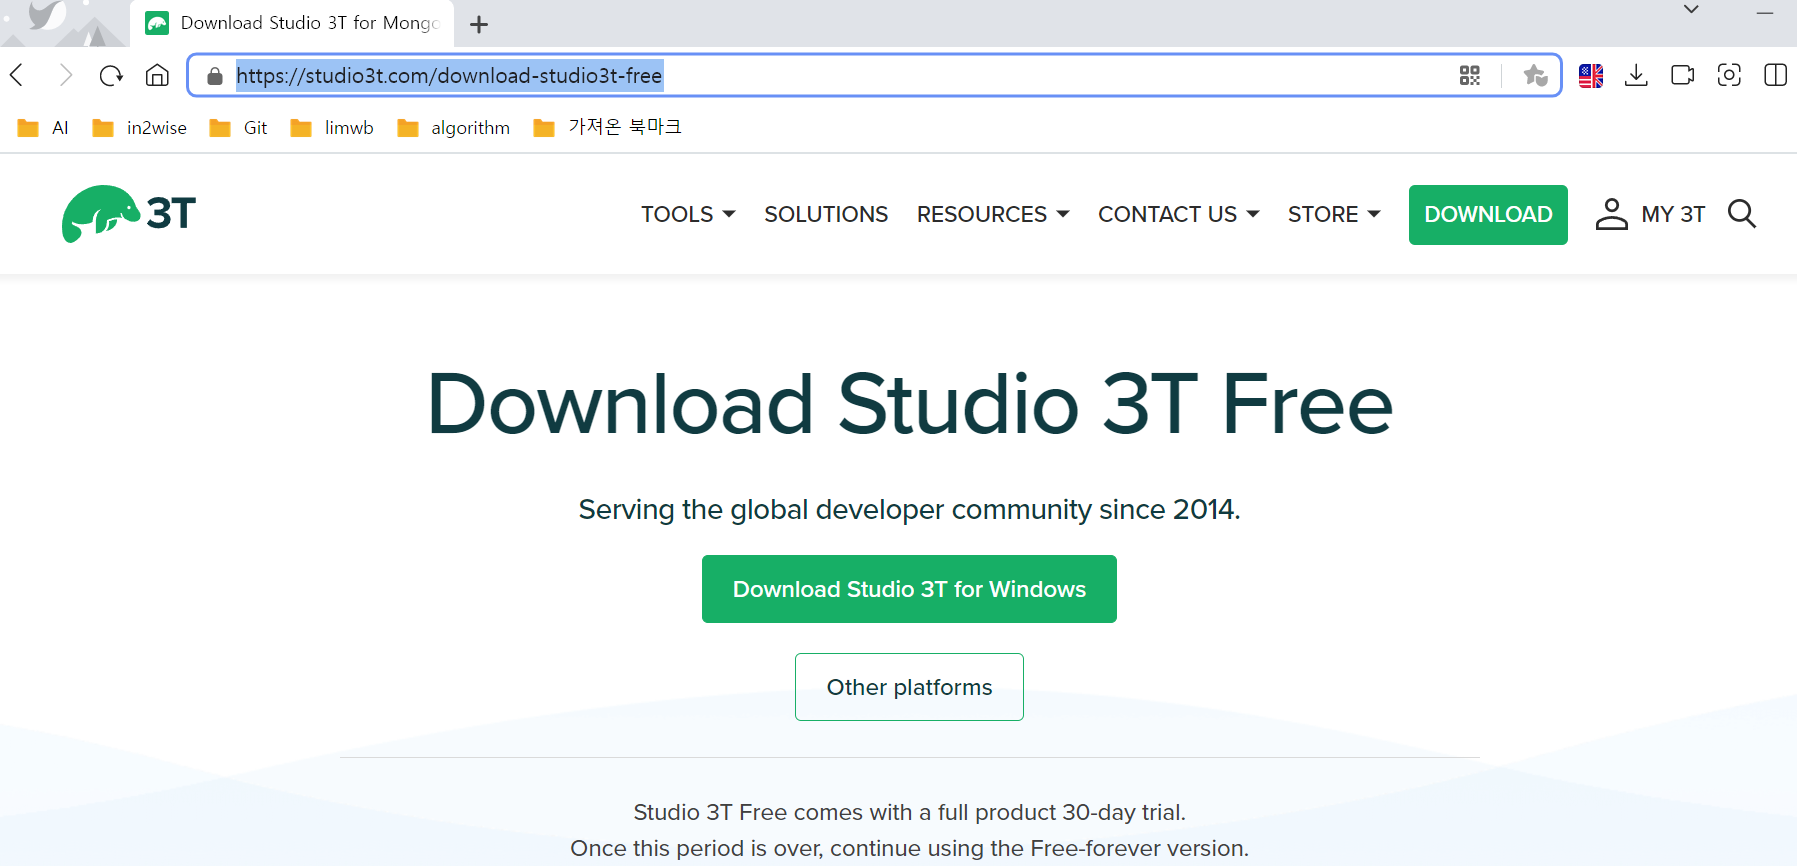
Task: Click the Studio 3T logo
Action: tap(129, 214)
